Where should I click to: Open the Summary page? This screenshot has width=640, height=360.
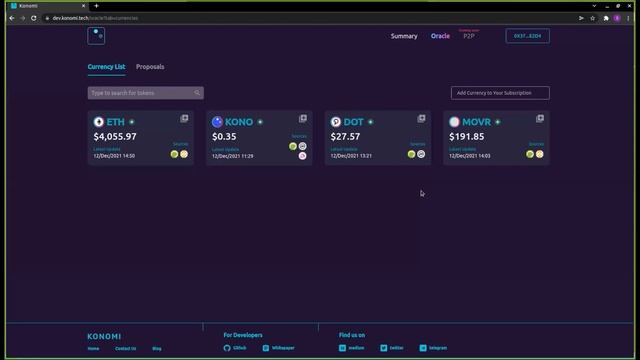(x=404, y=36)
